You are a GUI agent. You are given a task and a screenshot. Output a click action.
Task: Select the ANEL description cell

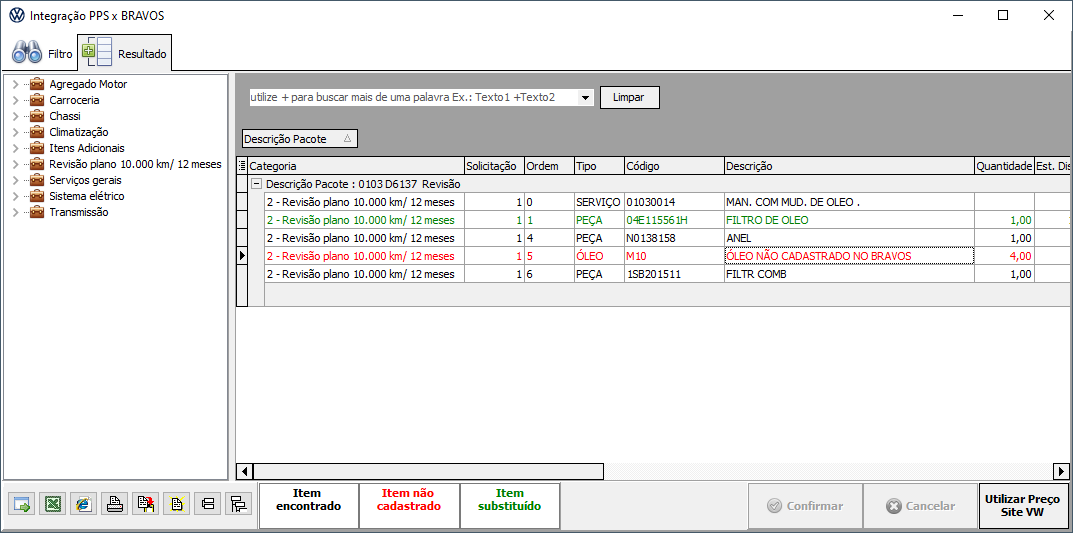coord(849,237)
